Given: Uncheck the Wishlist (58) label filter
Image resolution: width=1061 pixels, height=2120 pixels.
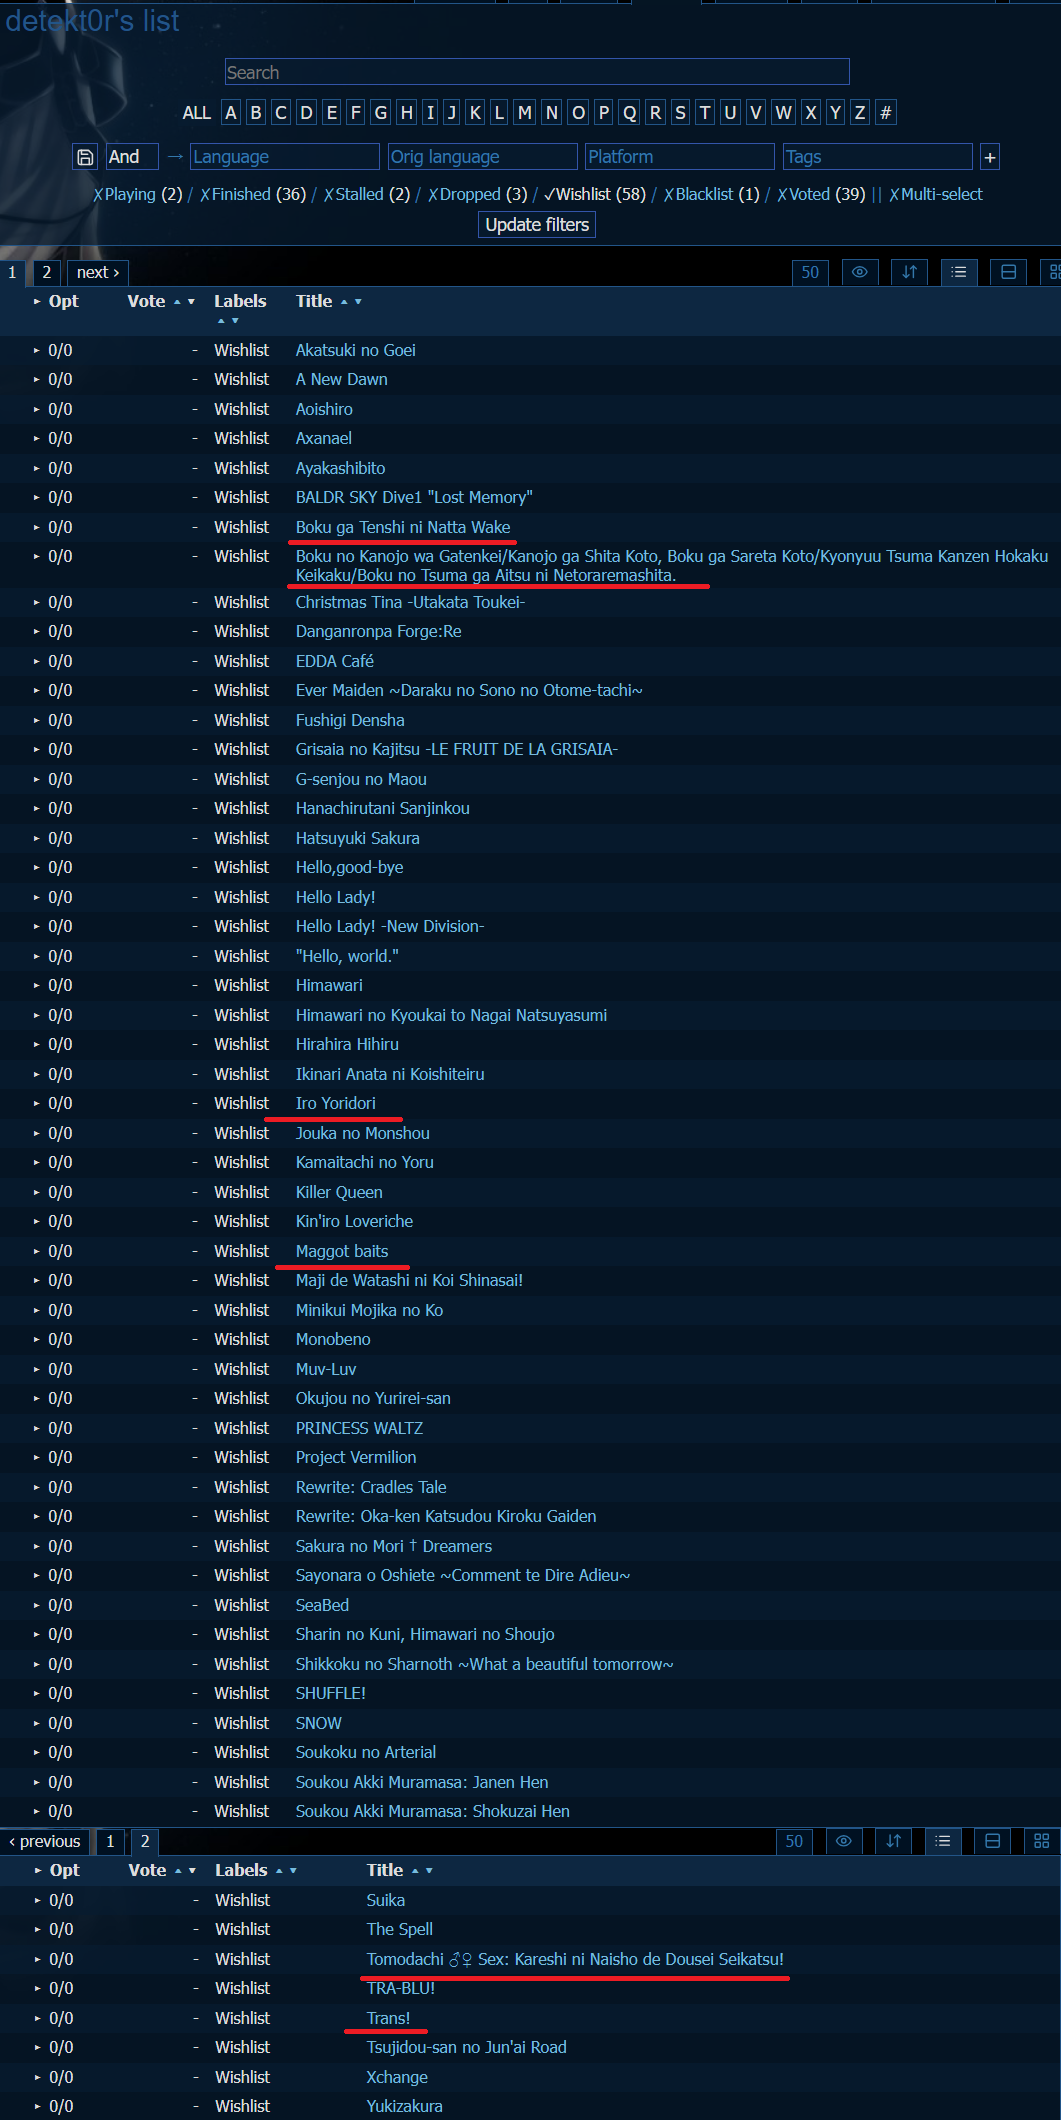Looking at the screenshot, I should click(595, 194).
